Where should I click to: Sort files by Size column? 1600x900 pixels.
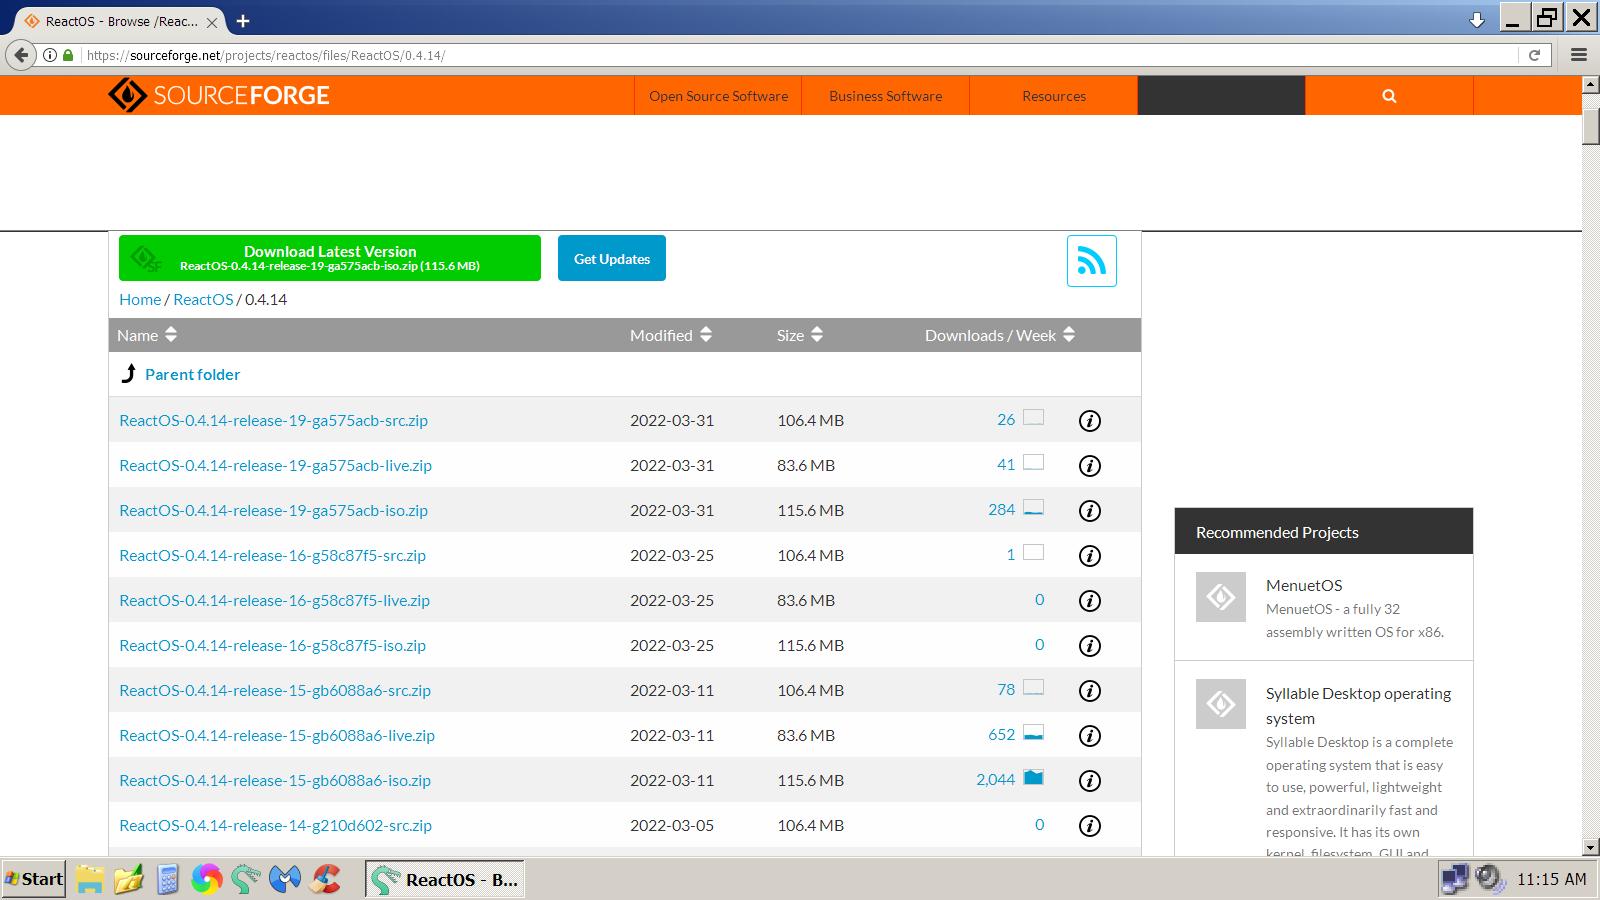[800, 335]
